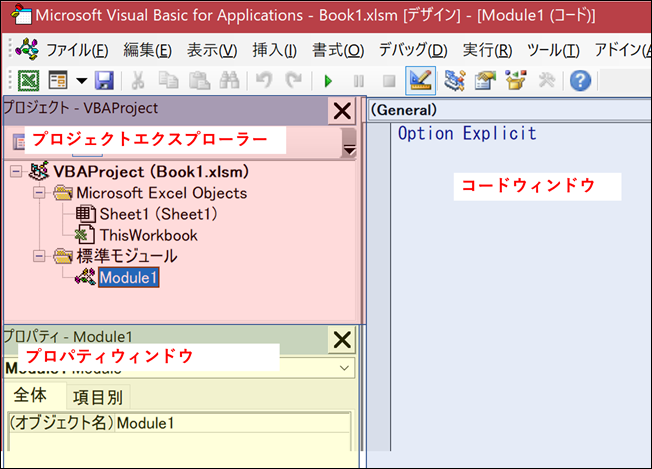Open the Properties Window toolbar icon
The width and height of the screenshot is (652, 469).
(x=485, y=80)
